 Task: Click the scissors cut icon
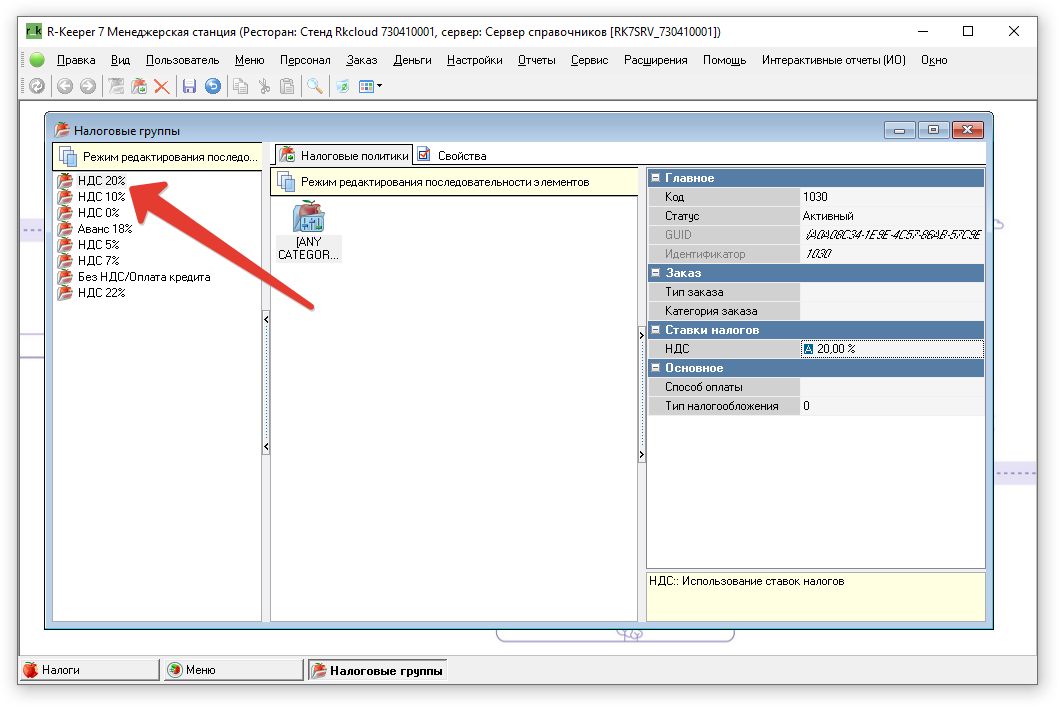264,87
